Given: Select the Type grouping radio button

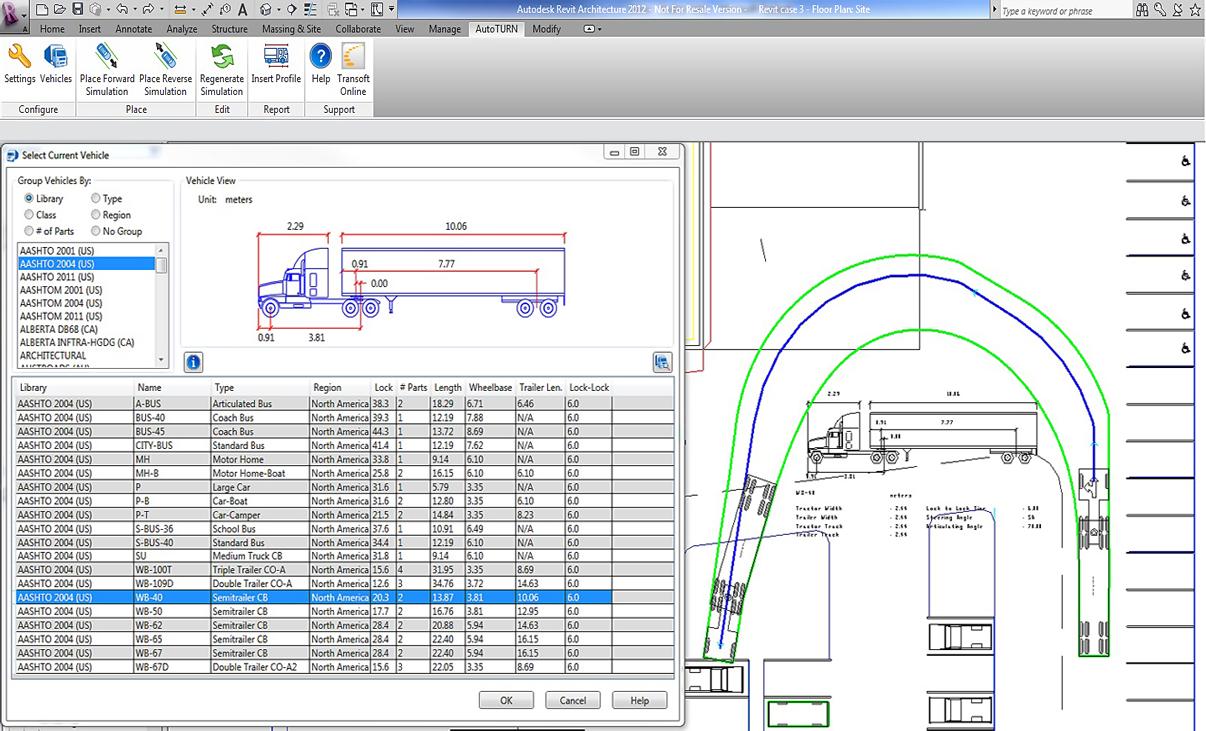Looking at the screenshot, I should click(x=96, y=198).
